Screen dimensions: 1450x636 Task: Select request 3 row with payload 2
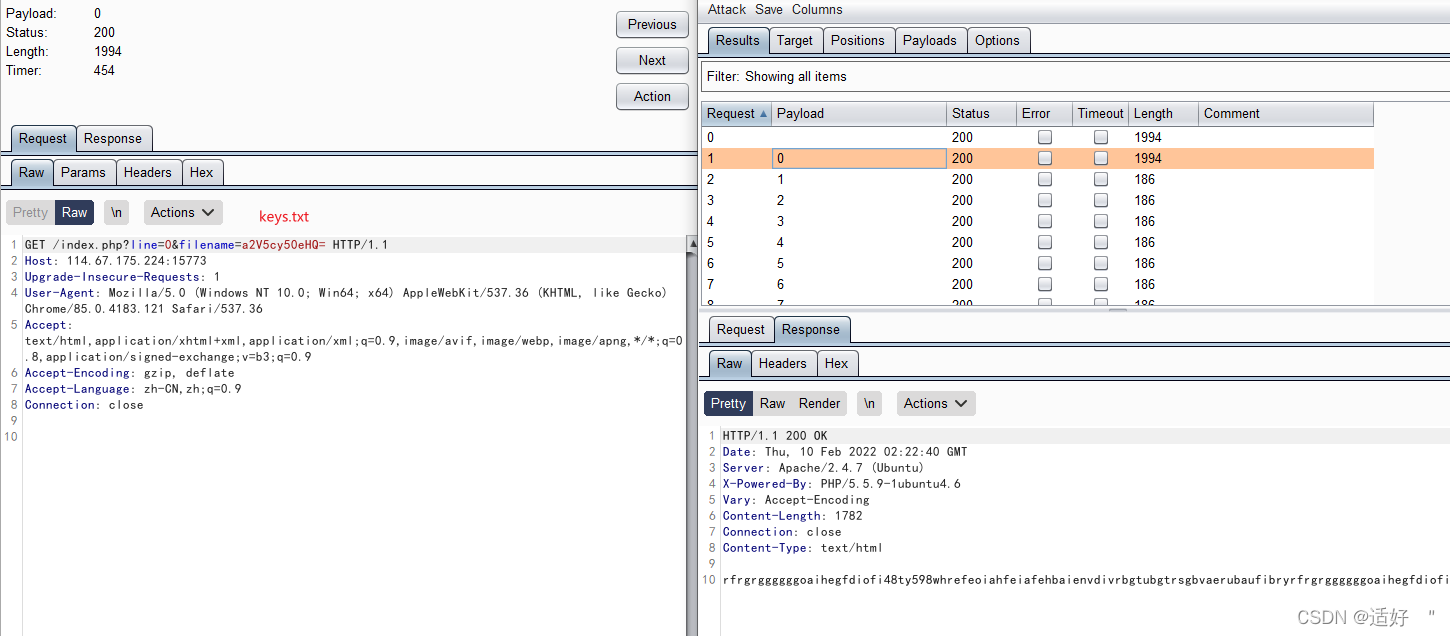(x=1037, y=200)
